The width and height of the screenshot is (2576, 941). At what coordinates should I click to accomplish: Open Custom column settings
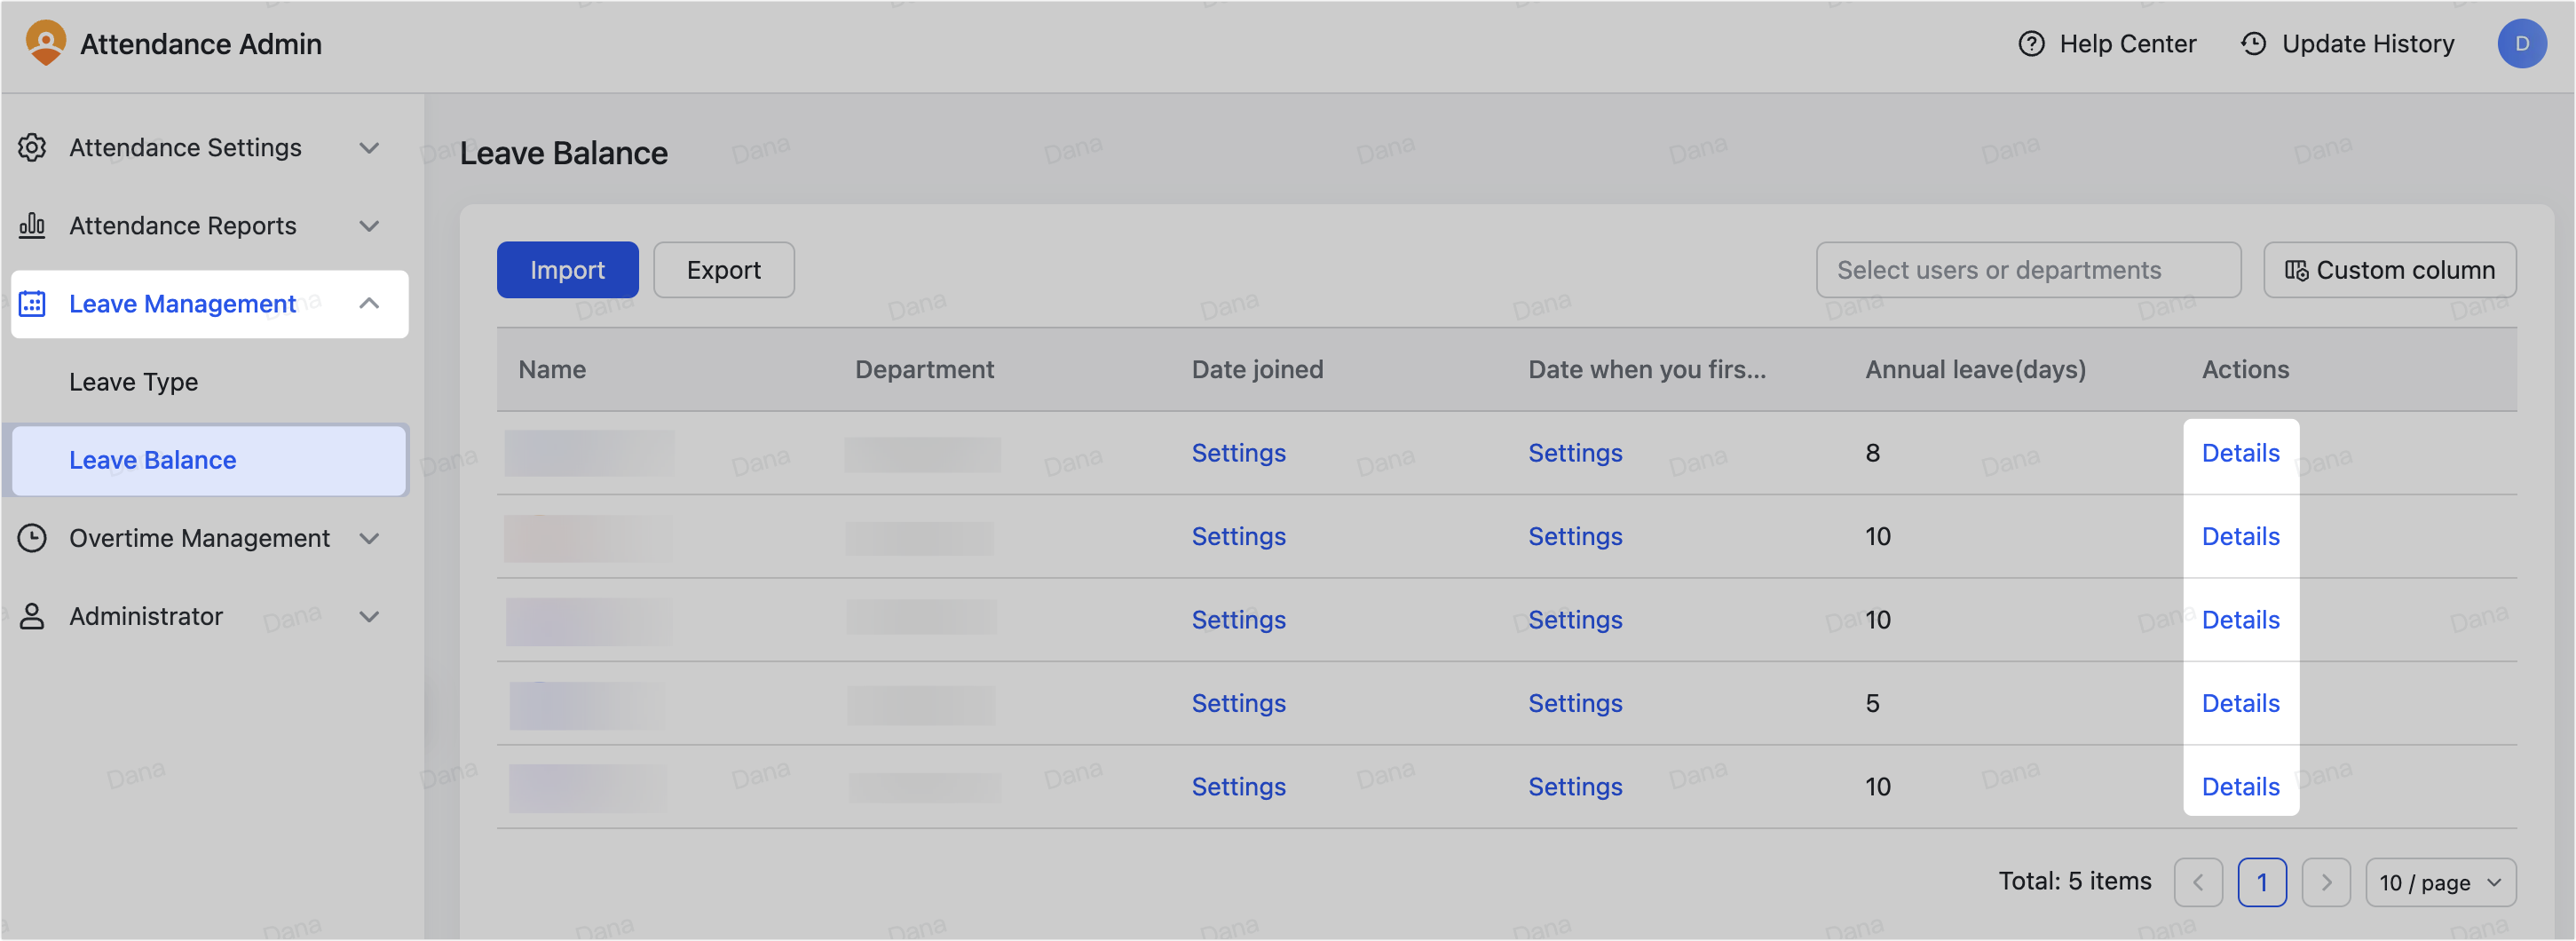[x=2389, y=270]
